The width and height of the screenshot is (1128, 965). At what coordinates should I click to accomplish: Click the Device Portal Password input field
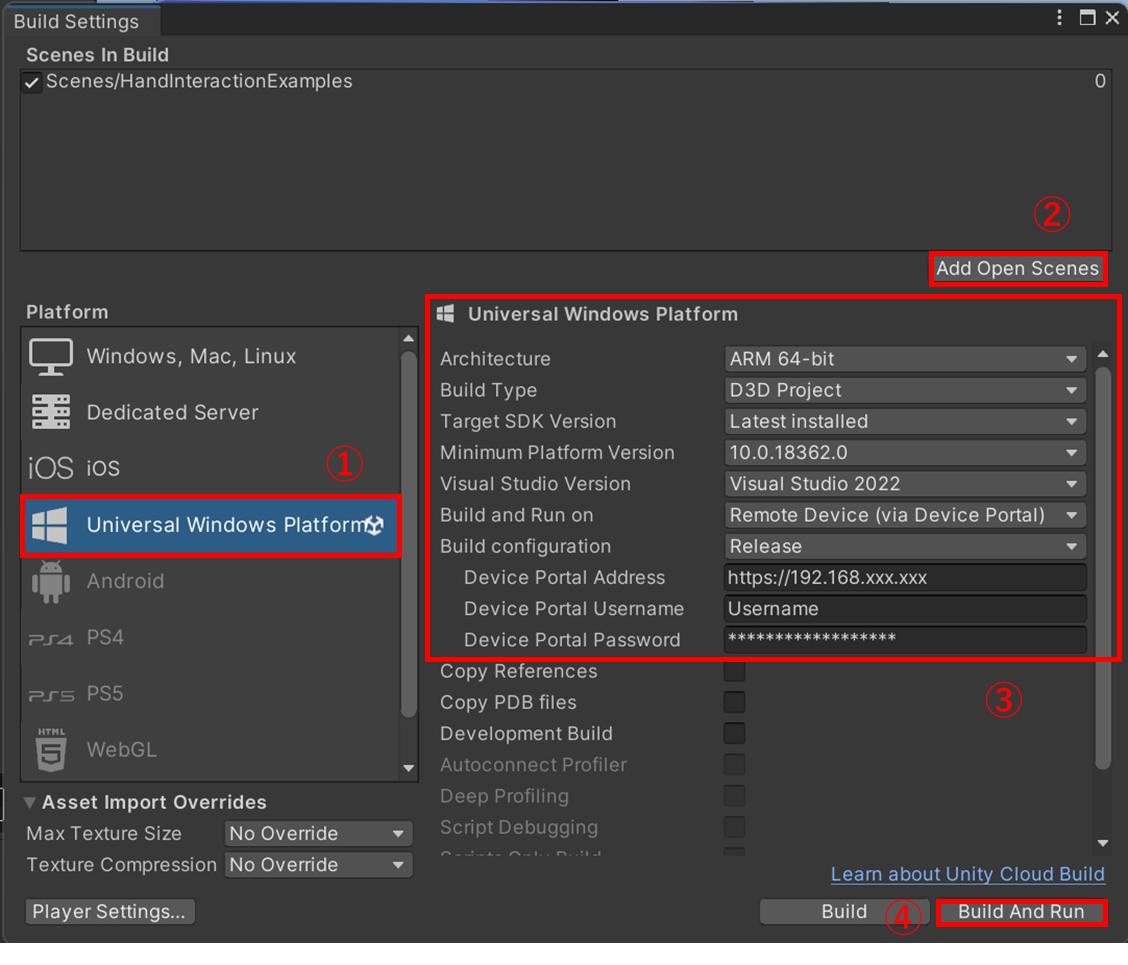(x=905, y=640)
